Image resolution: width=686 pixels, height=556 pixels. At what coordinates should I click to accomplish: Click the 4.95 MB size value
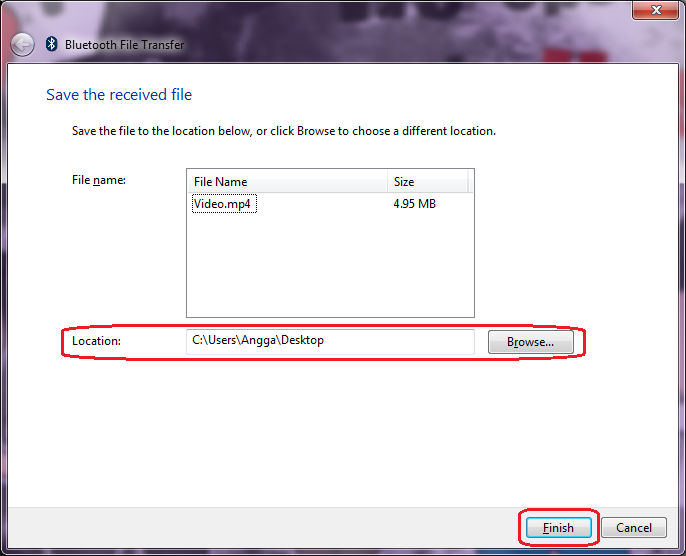coord(414,204)
